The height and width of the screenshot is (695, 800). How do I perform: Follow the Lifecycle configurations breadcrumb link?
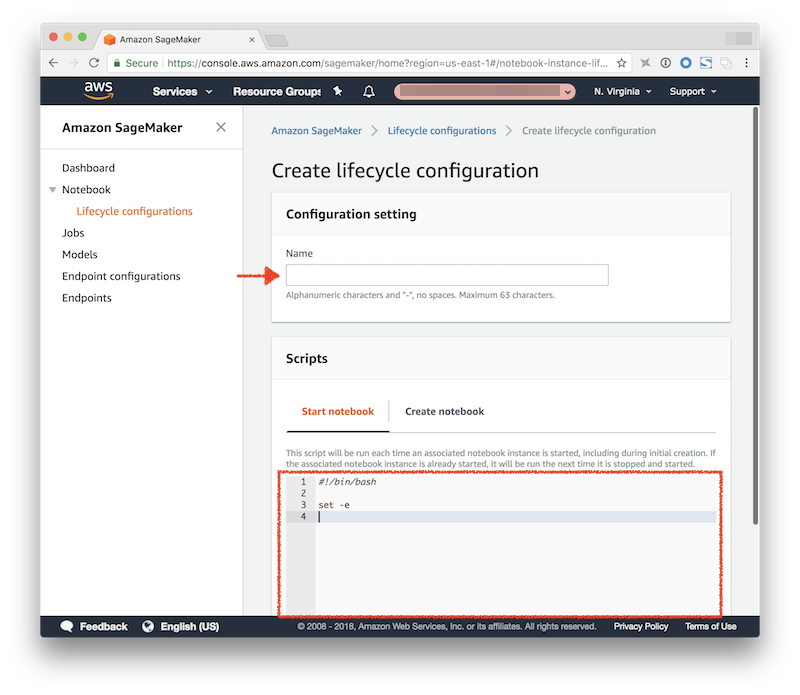[x=442, y=131]
